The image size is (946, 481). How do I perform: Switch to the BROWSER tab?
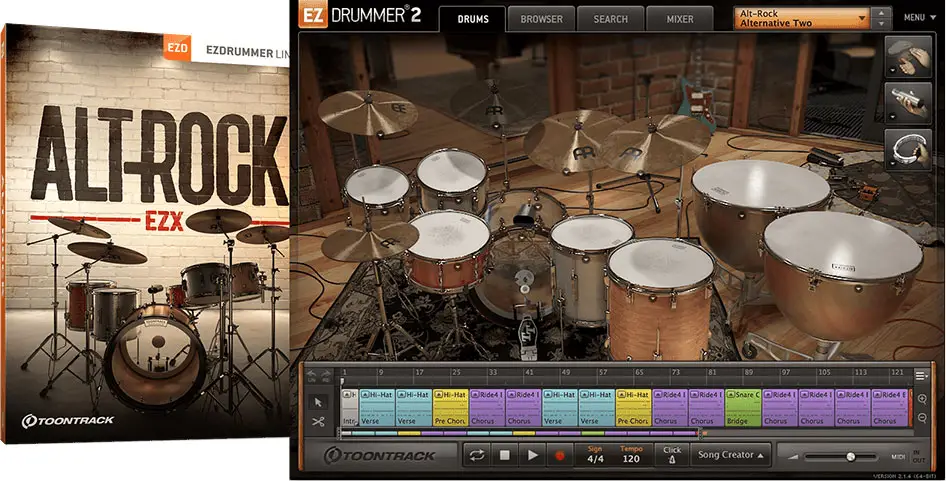[541, 19]
